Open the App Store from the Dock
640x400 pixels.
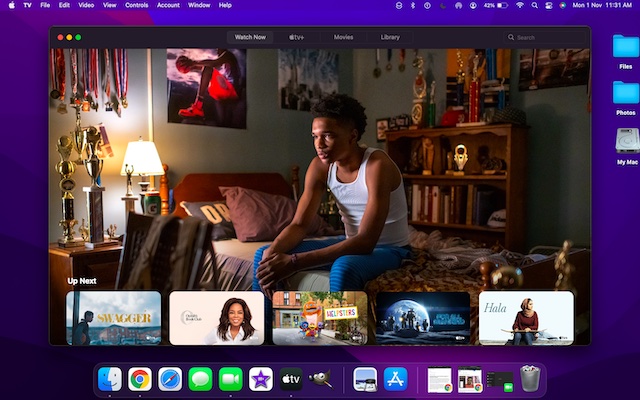[x=396, y=379]
